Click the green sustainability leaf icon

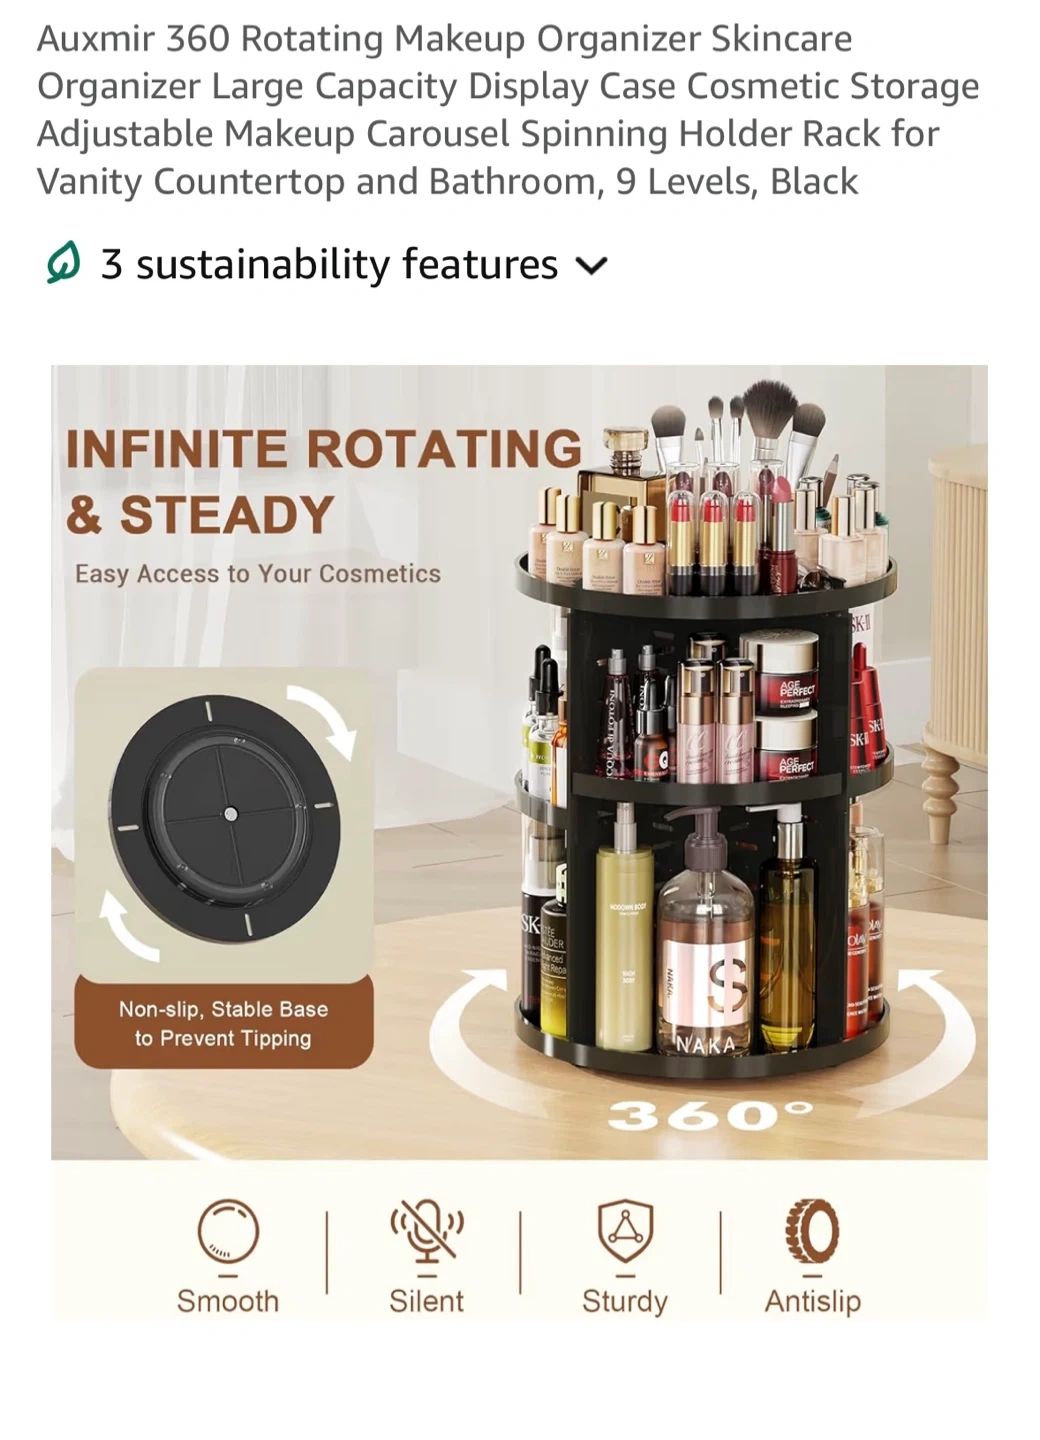pos(63,265)
